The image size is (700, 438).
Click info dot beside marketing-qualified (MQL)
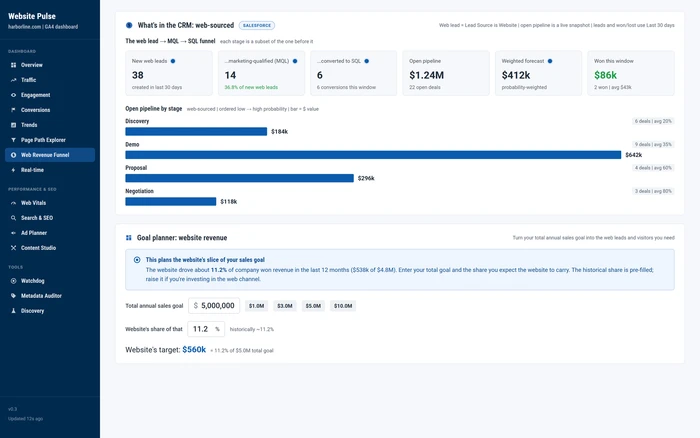tap(295, 61)
